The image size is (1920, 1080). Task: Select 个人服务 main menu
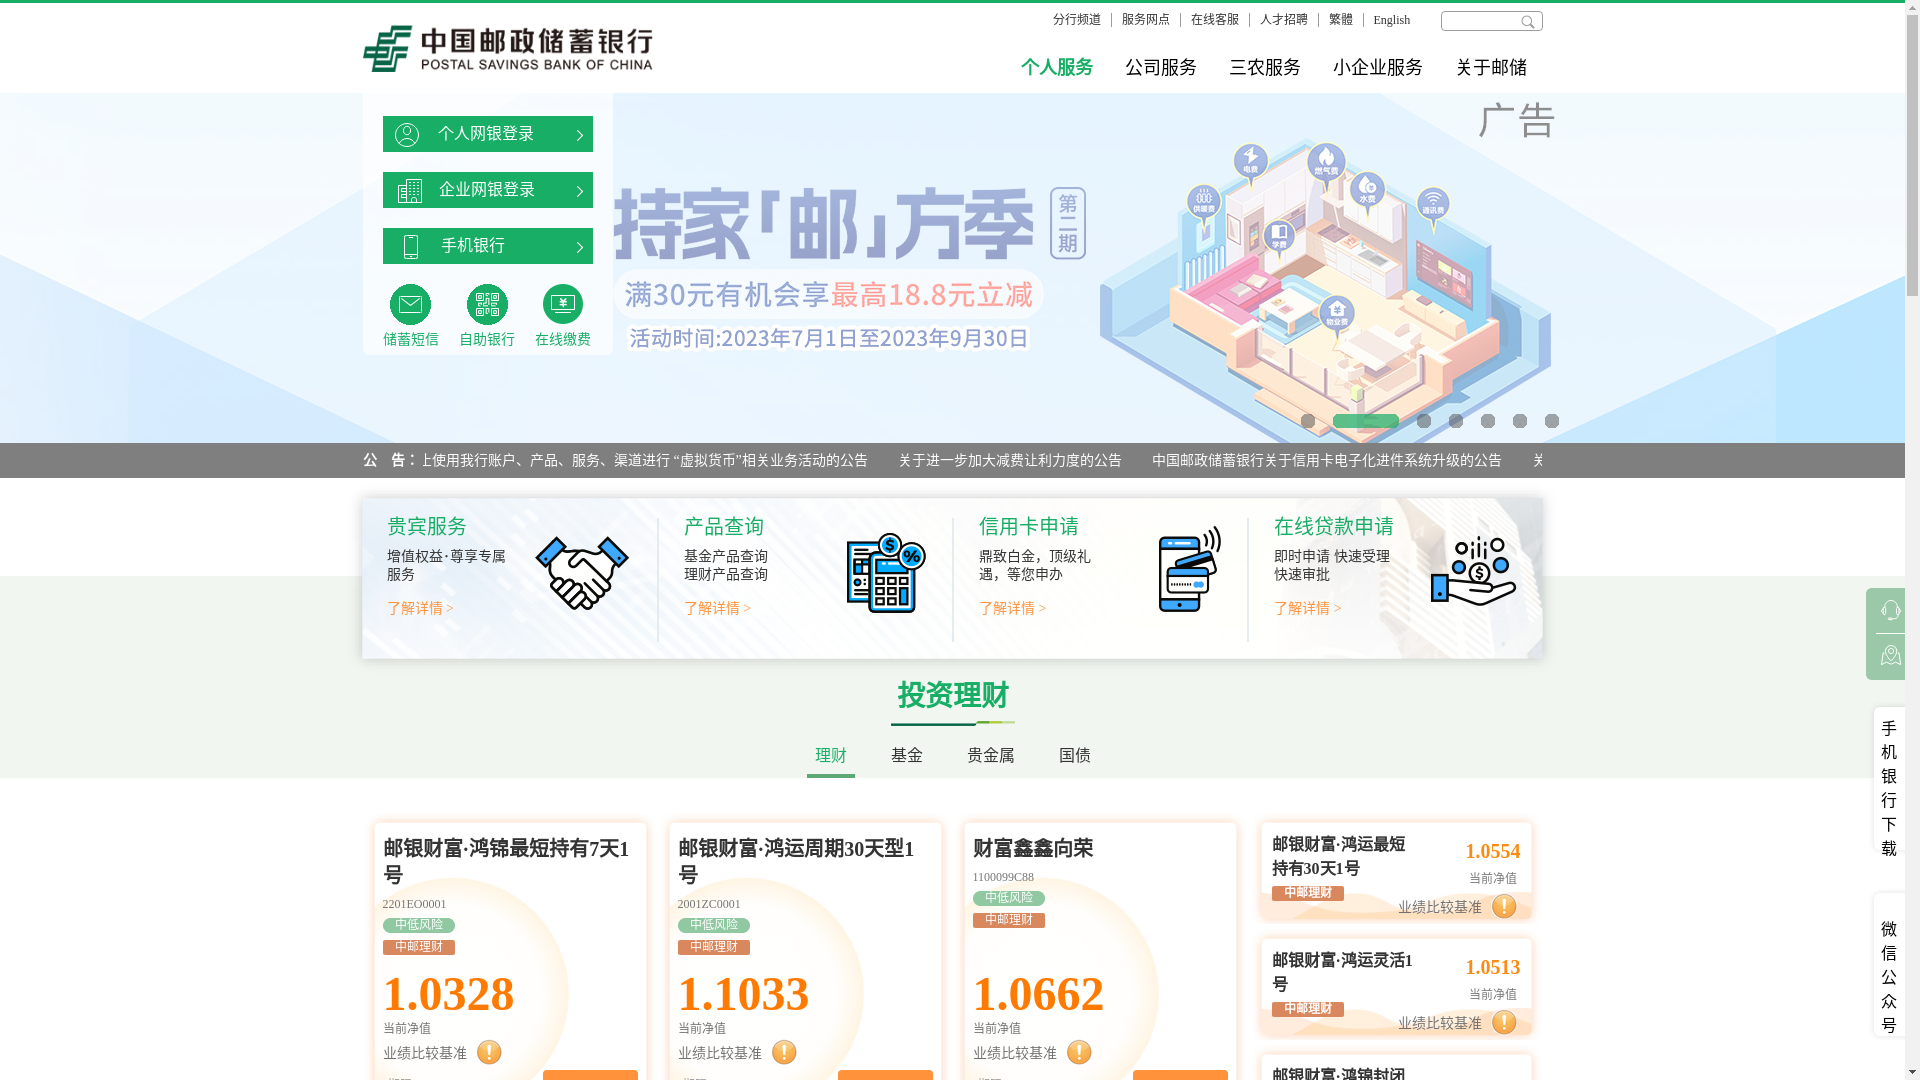point(1057,67)
